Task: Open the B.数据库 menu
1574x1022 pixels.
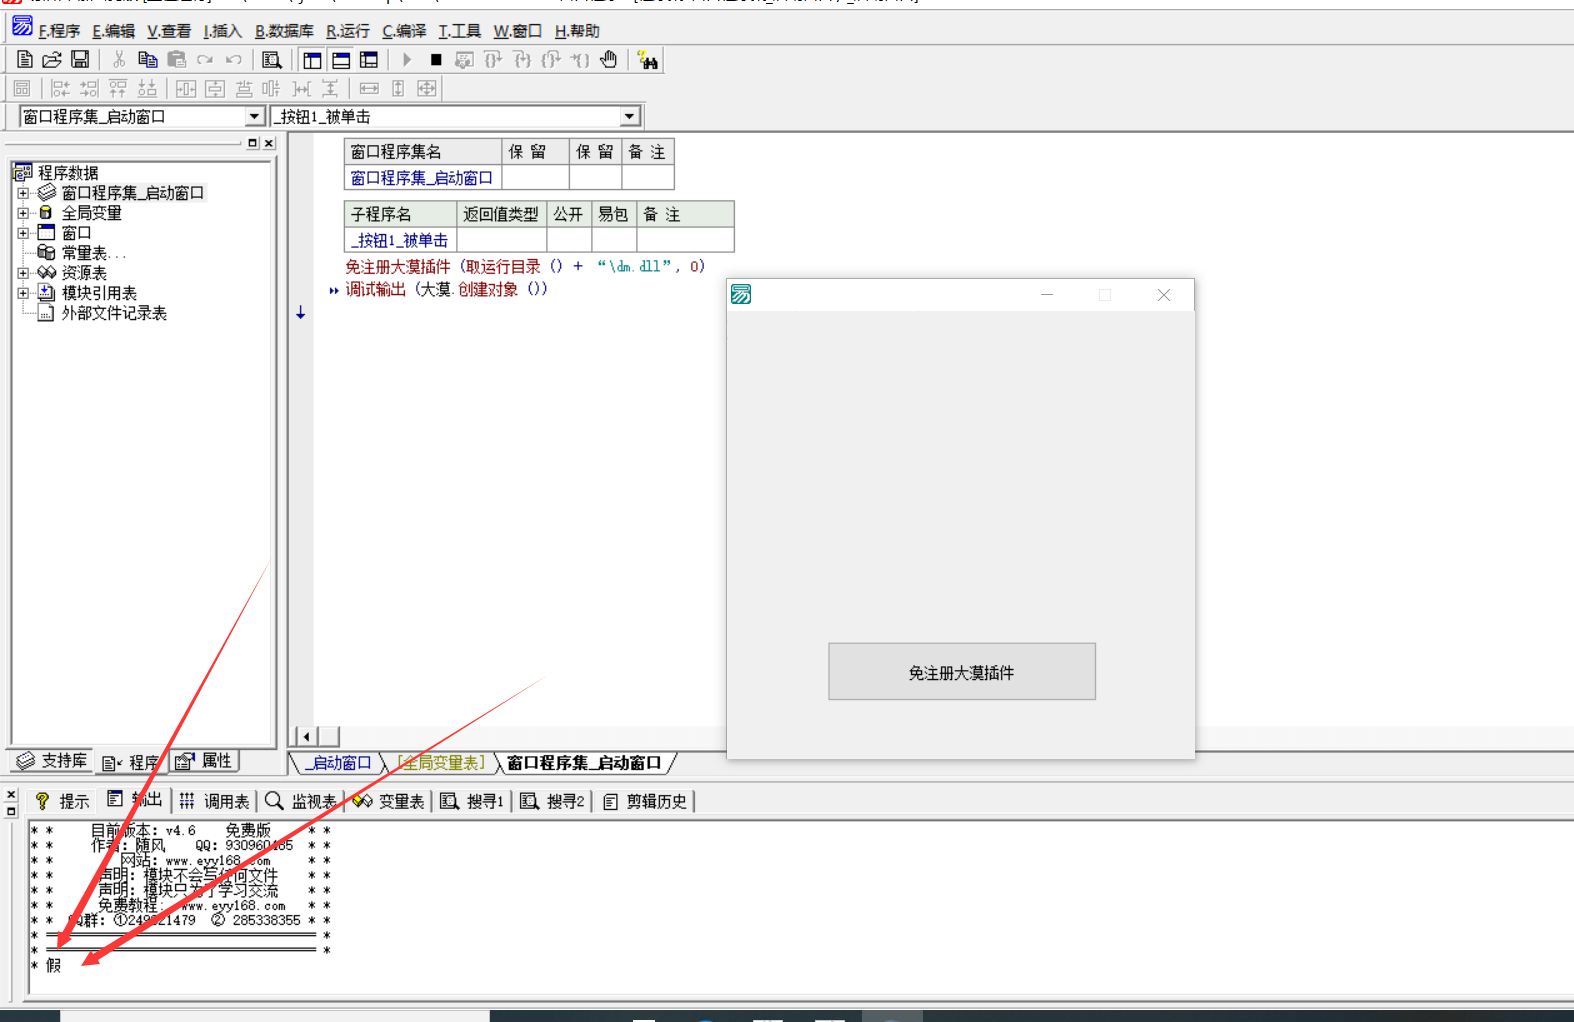Action: pos(284,31)
